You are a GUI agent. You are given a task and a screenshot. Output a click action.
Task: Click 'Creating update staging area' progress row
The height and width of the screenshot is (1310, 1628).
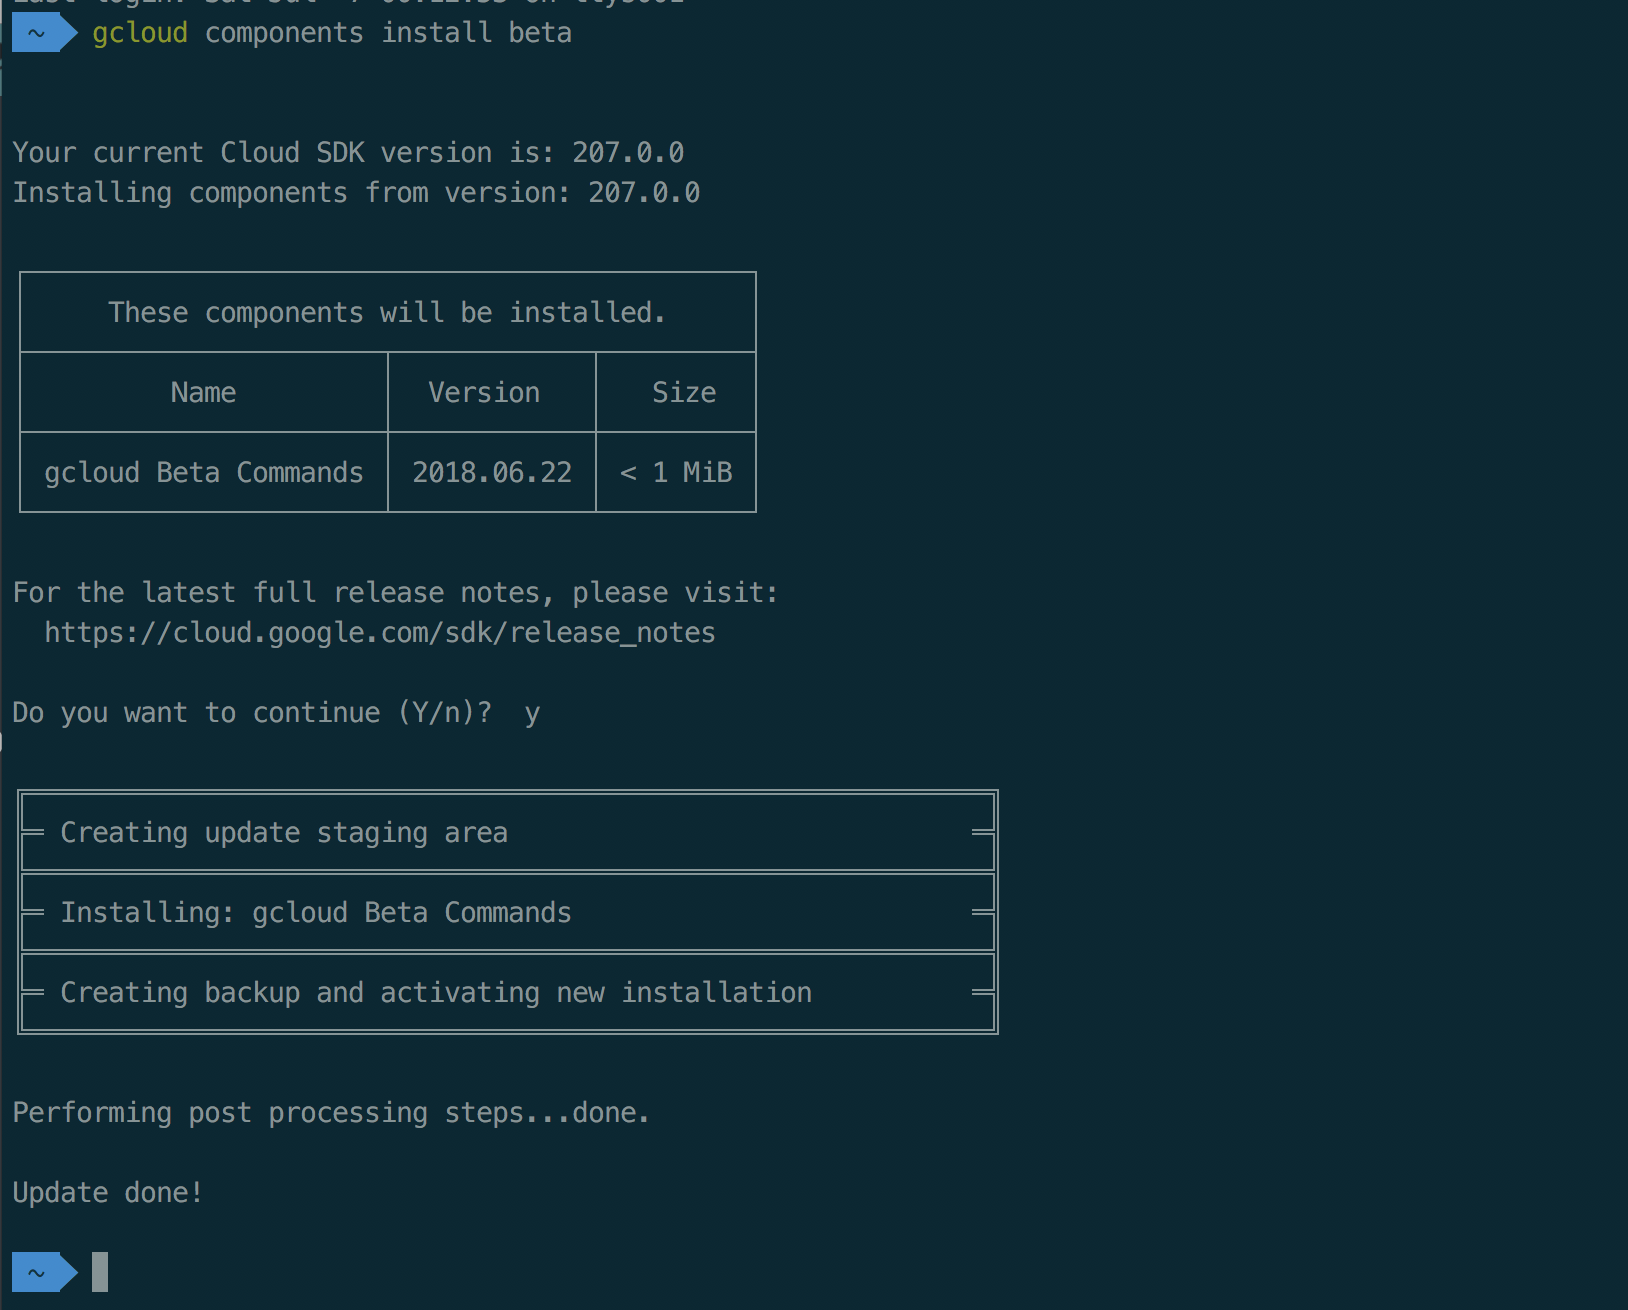[508, 832]
